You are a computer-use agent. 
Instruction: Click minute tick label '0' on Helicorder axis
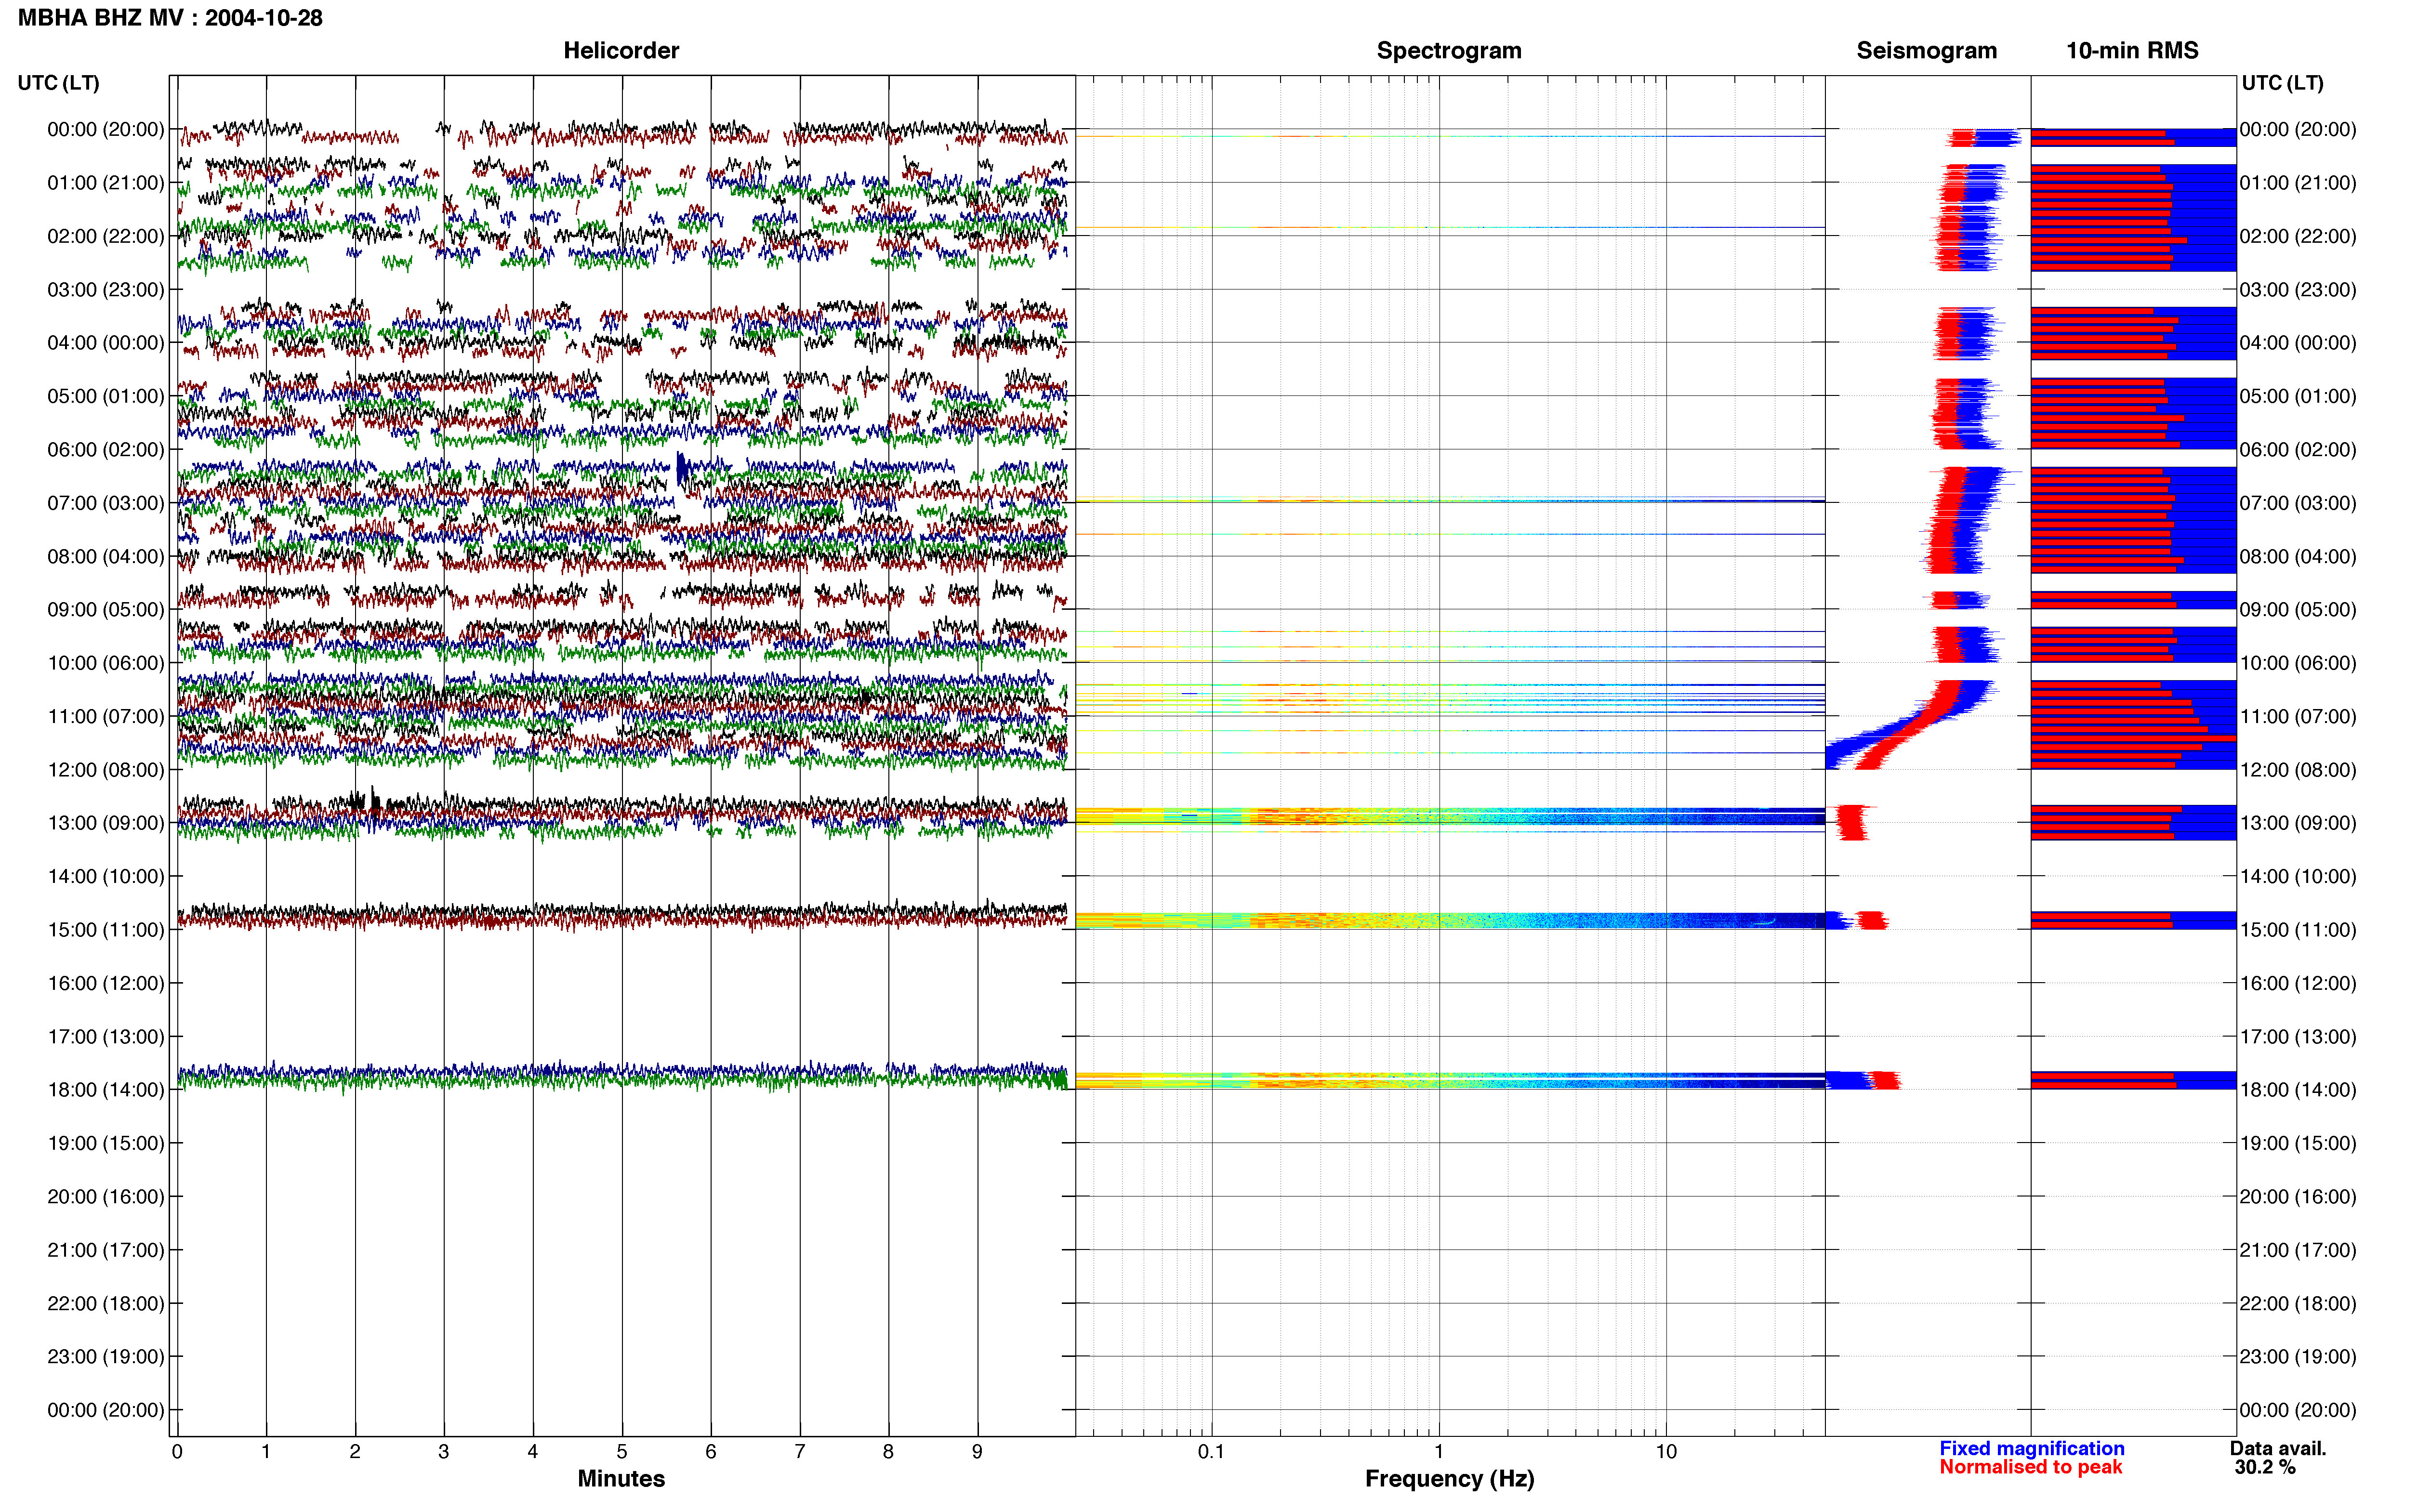[177, 1452]
